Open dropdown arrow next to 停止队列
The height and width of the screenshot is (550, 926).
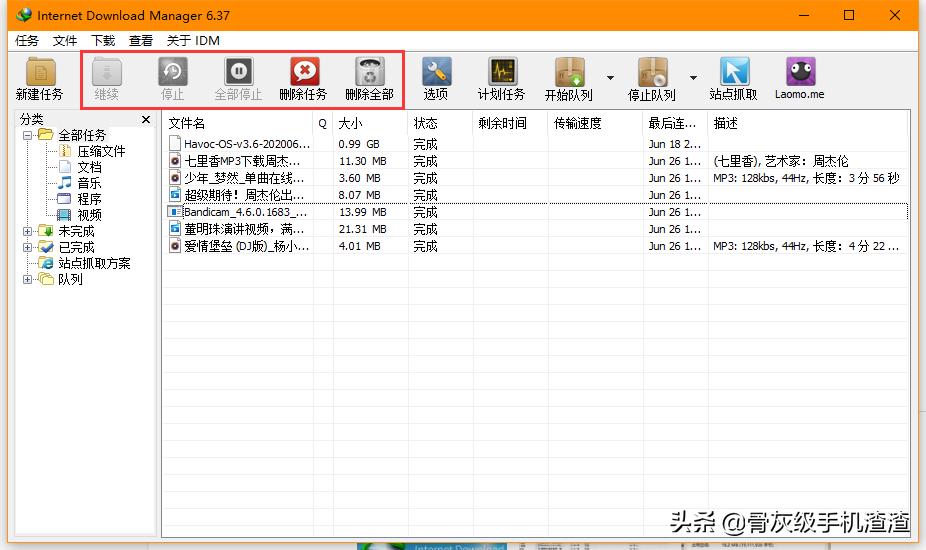[693, 77]
